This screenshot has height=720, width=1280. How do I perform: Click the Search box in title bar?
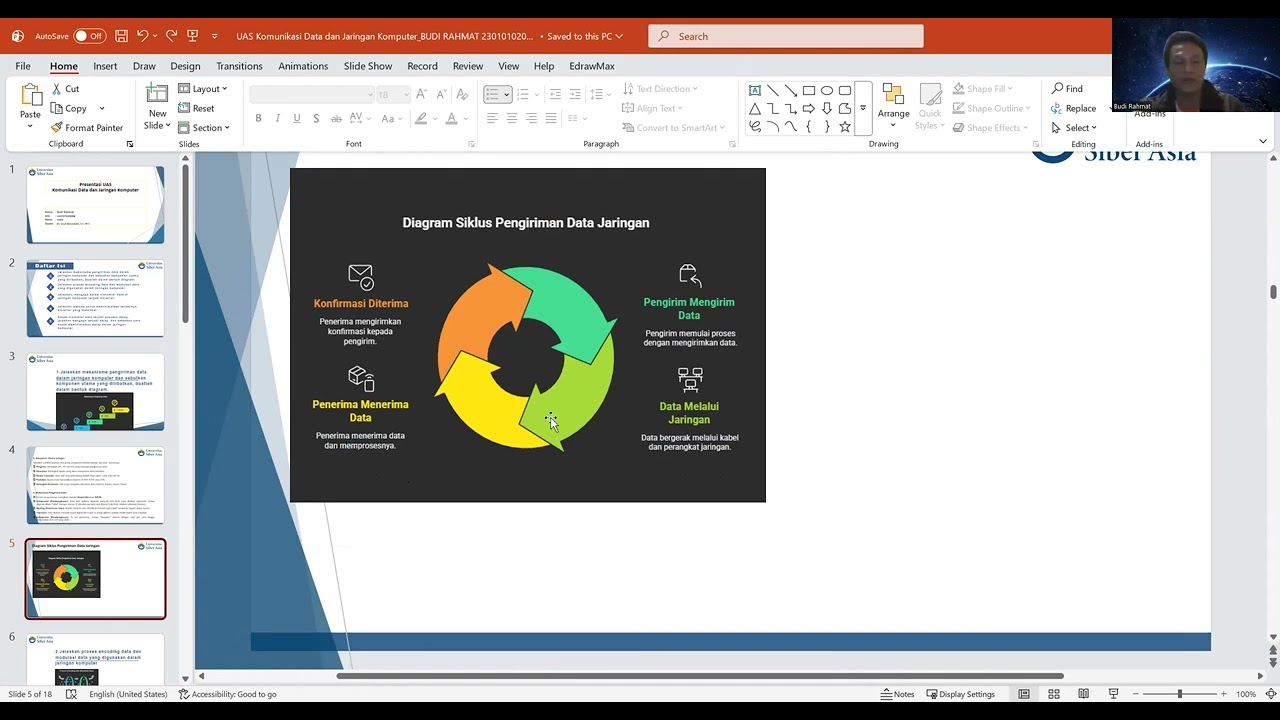pyautogui.click(x=786, y=36)
